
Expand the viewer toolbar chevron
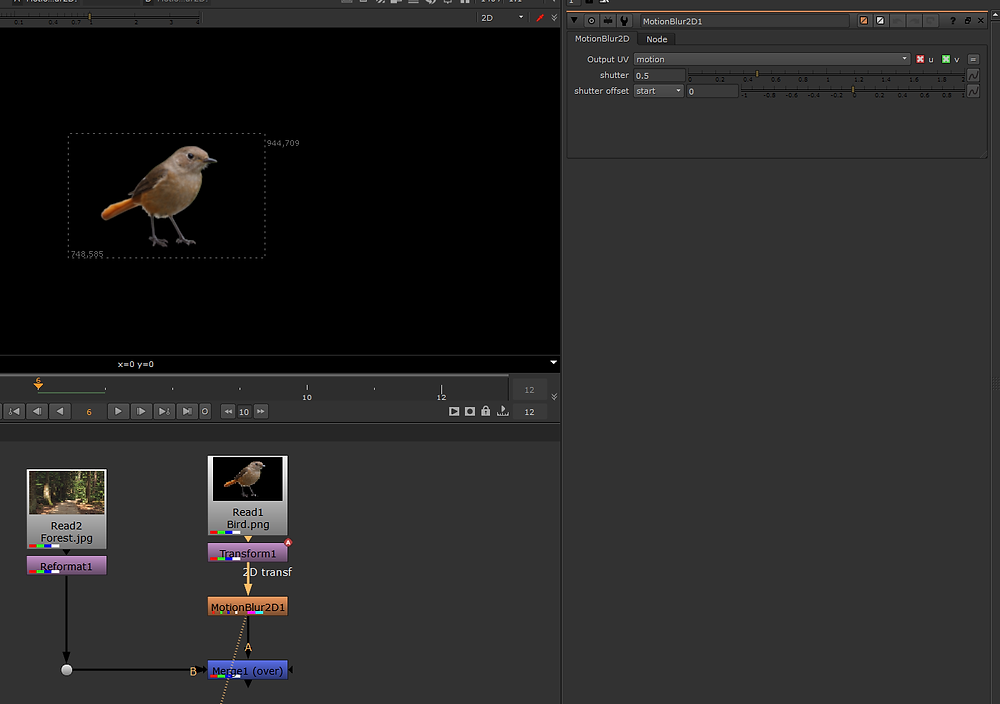click(x=554, y=18)
